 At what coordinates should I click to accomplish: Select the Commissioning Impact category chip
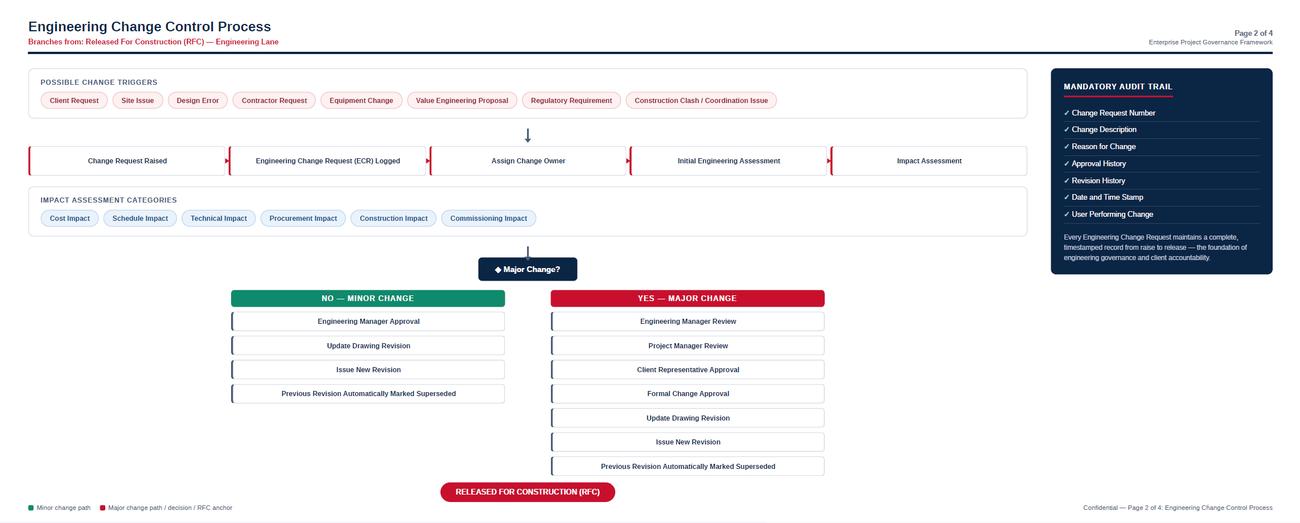(488, 218)
